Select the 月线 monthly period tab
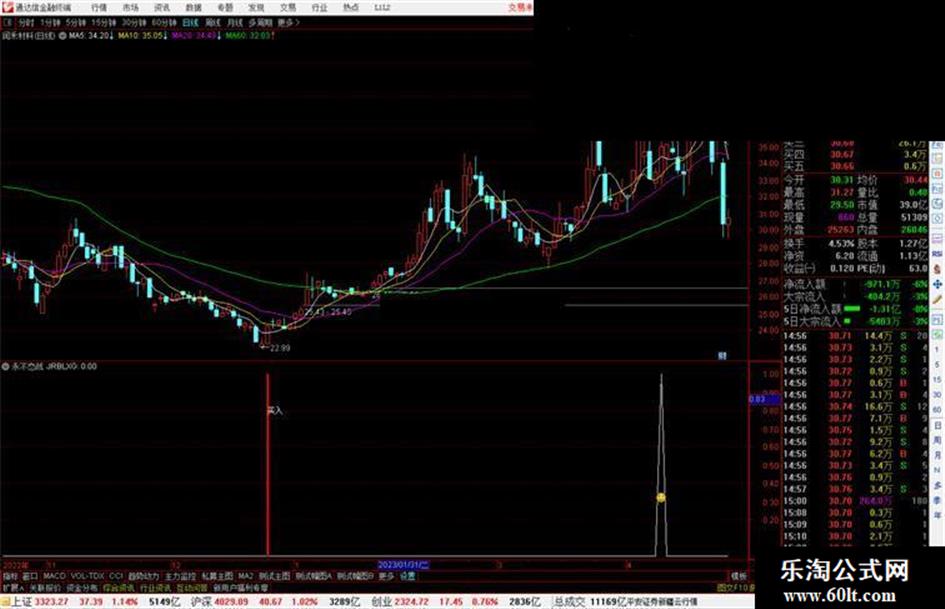945x609 pixels. (x=234, y=22)
